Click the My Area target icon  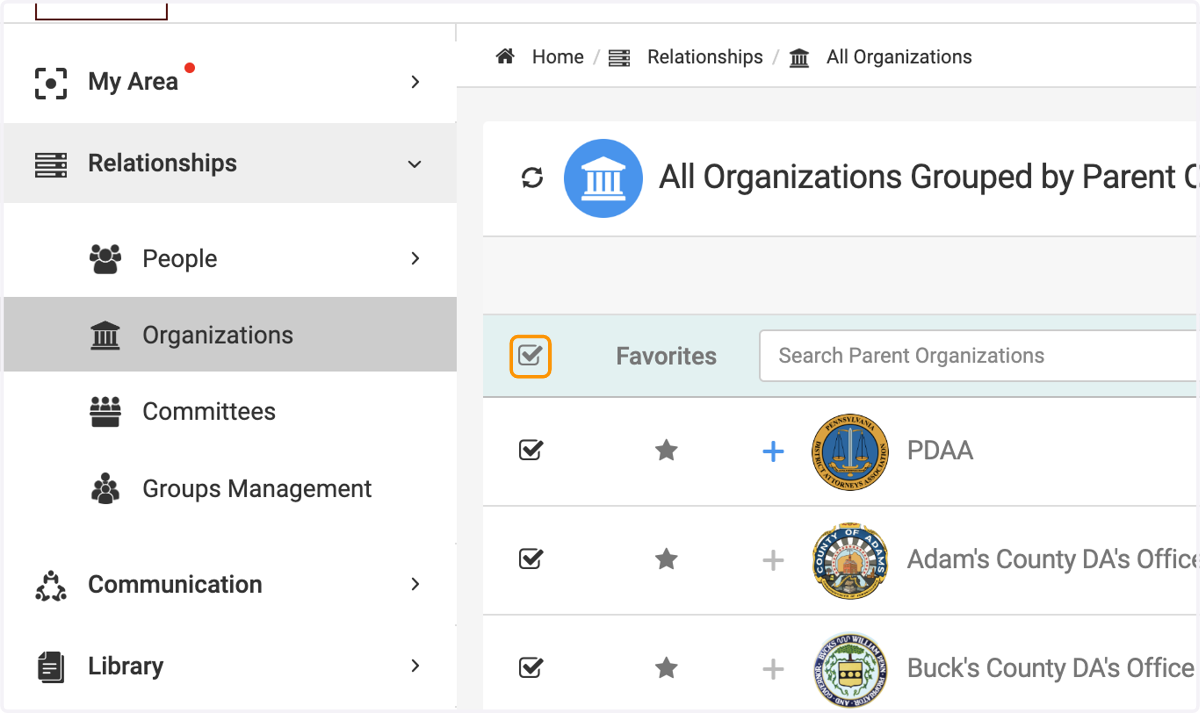tap(51, 83)
